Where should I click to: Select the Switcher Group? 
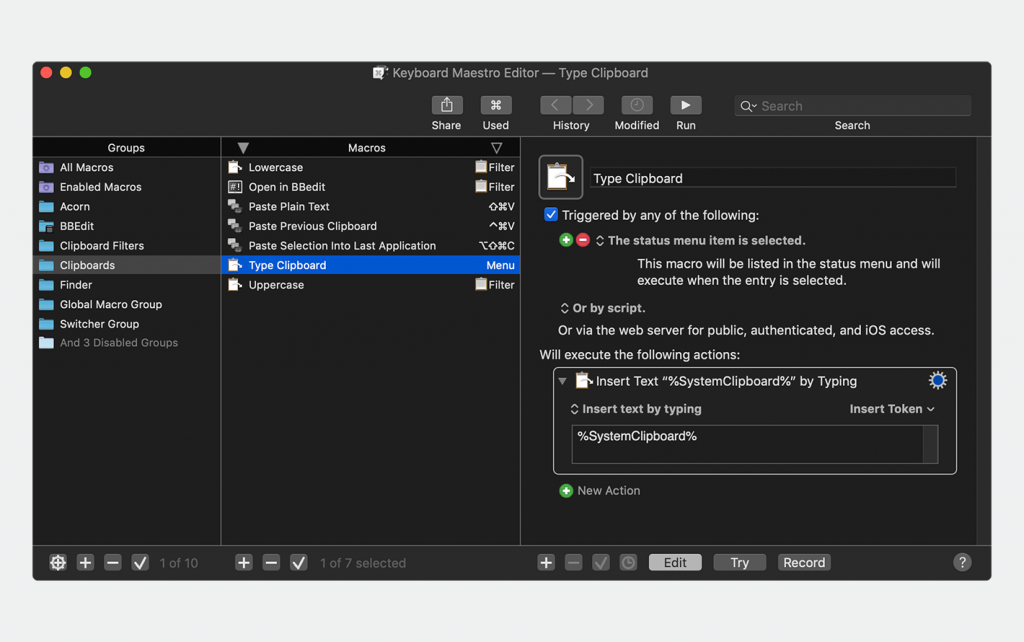pos(127,324)
